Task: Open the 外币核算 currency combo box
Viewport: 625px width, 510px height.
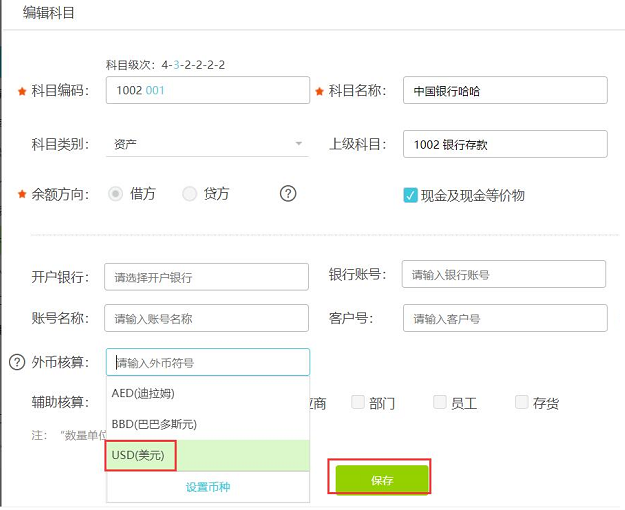Action: click(x=208, y=362)
